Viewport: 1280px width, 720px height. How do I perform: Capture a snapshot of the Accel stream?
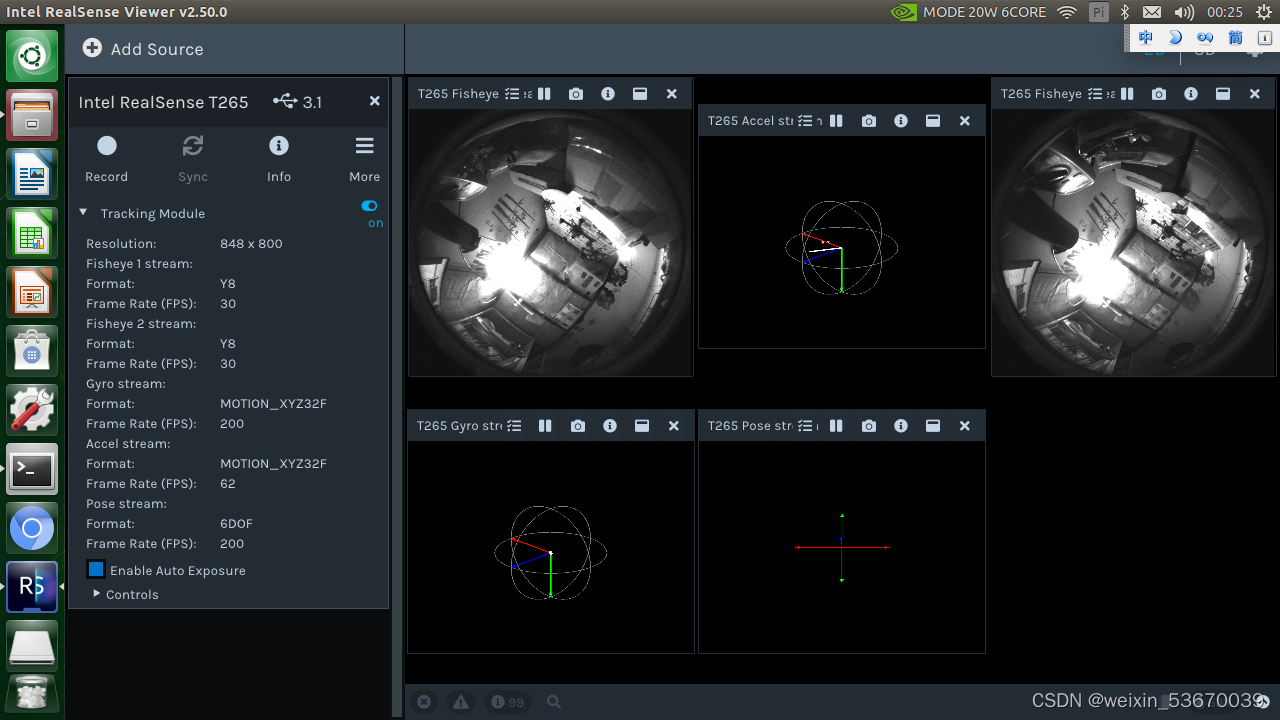tap(869, 120)
